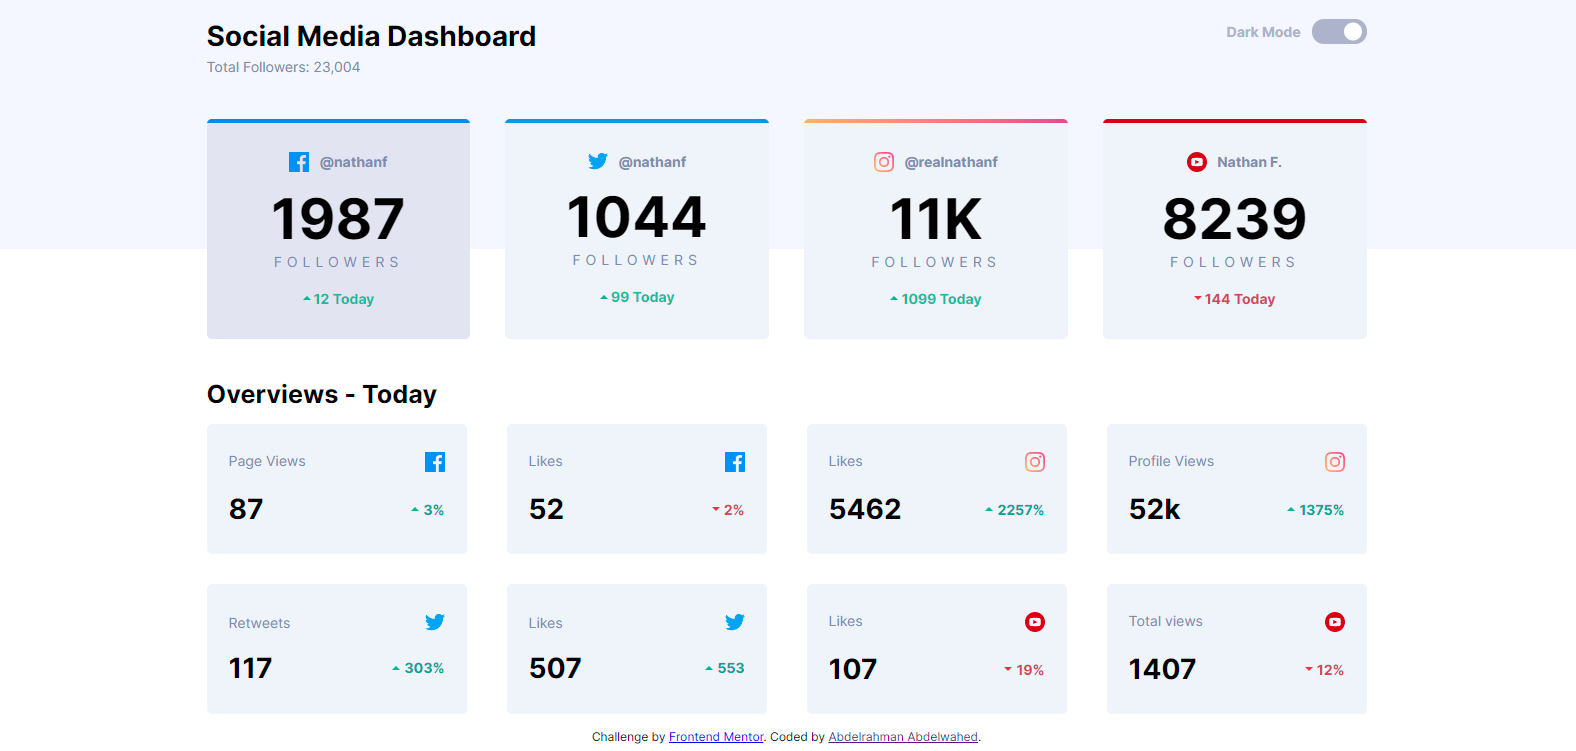
Task: Click YouTube icon next to Nathan F.
Action: (x=1197, y=162)
